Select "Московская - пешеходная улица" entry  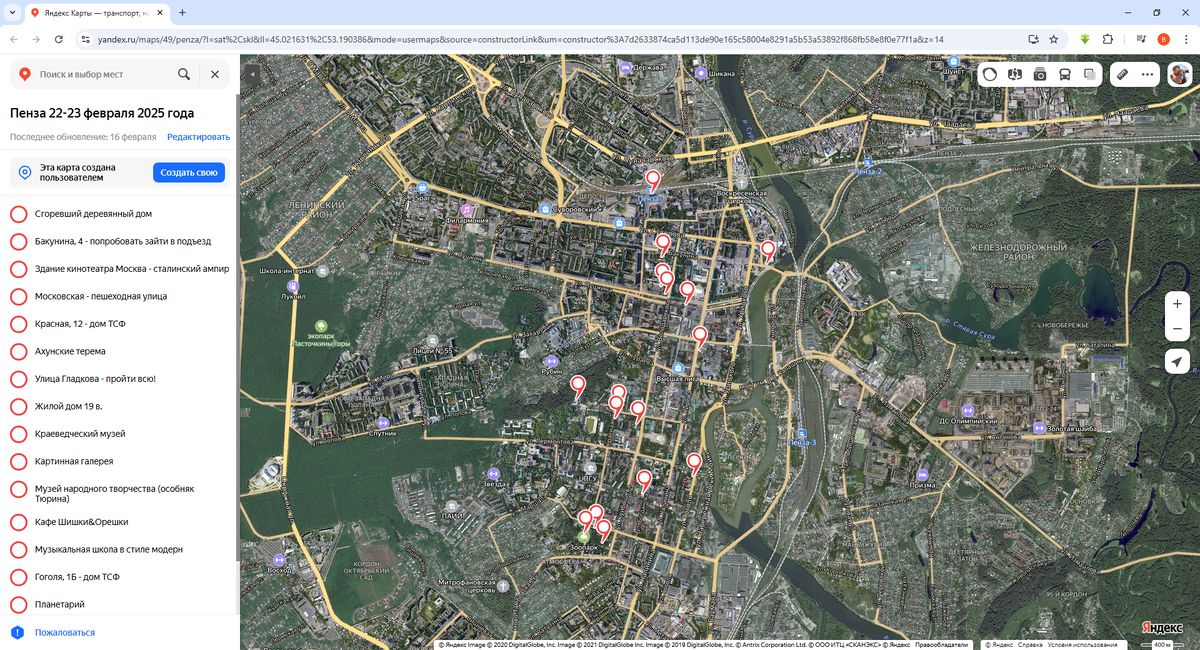120,296
